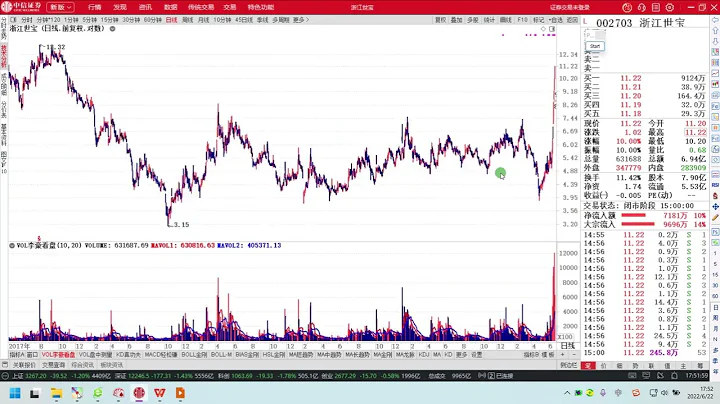Viewport: 720px width, 404px height.
Task: Click the stock code 002703 title
Action: click(614, 23)
